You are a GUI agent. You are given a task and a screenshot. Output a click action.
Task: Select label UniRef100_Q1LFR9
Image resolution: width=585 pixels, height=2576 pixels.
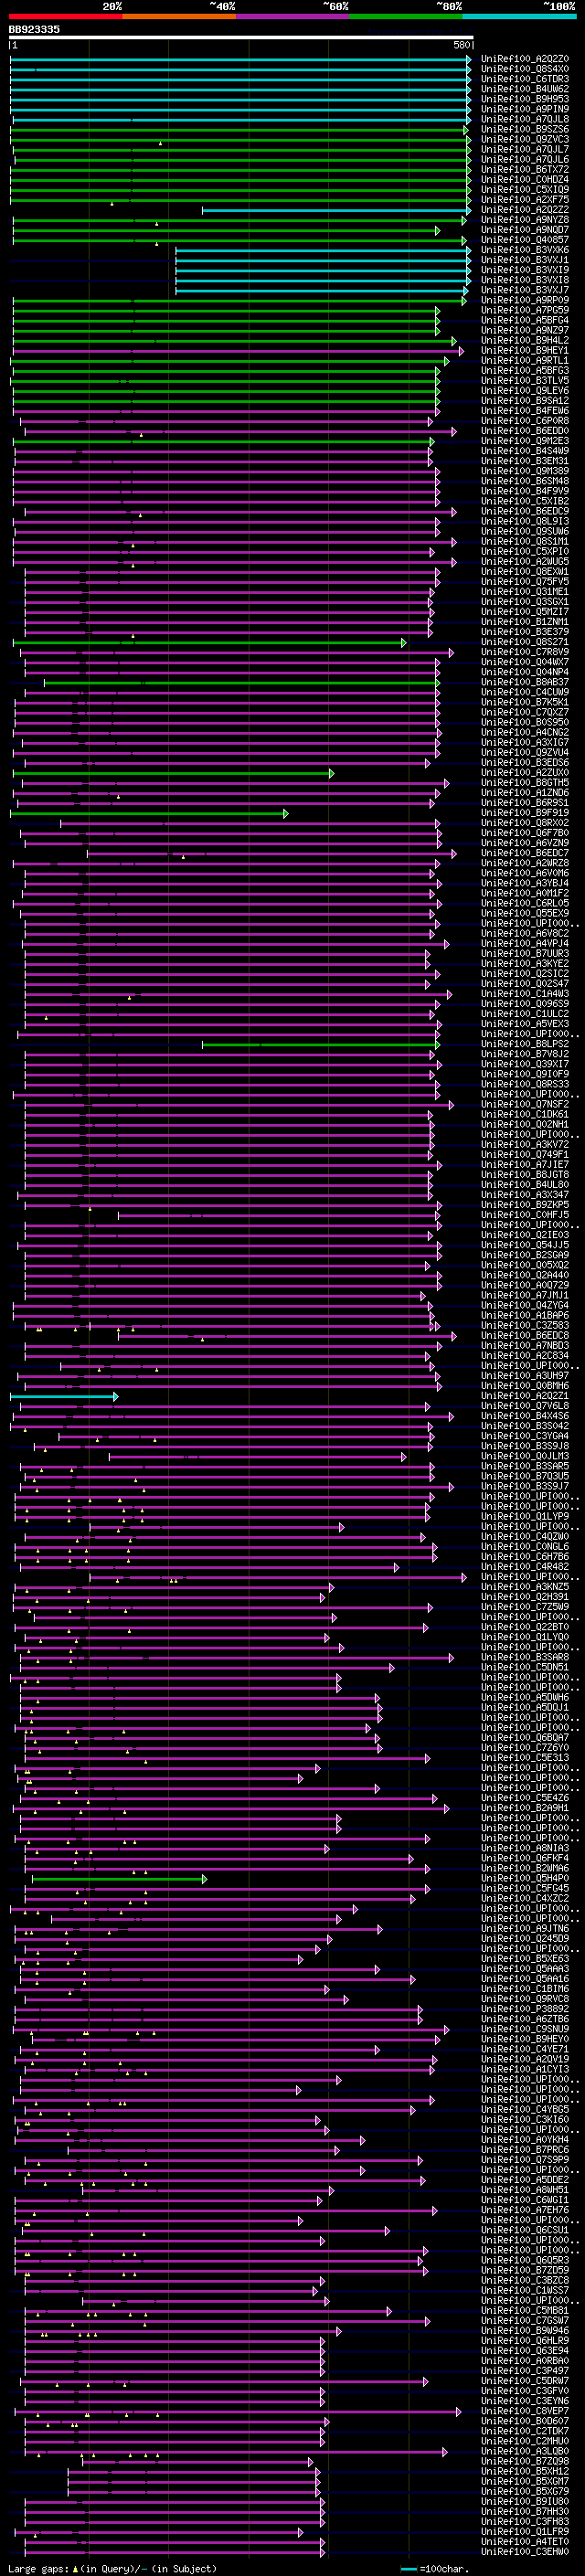(x=525, y=2532)
